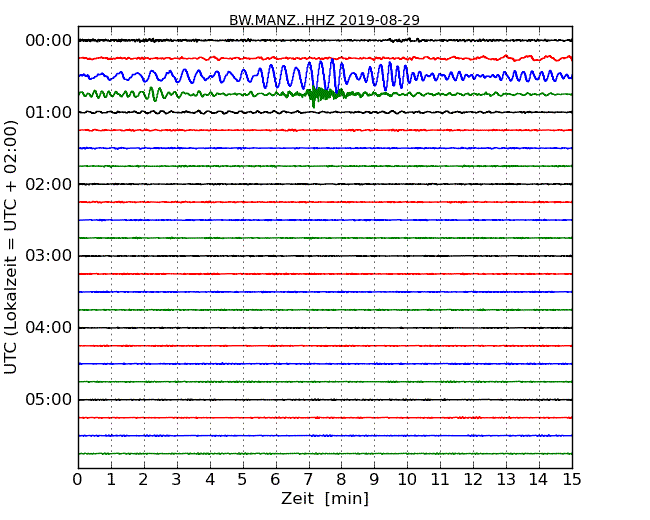This screenshot has height=520, width=650.
Task: Select the 01:00 time label
Action: pos(49,112)
